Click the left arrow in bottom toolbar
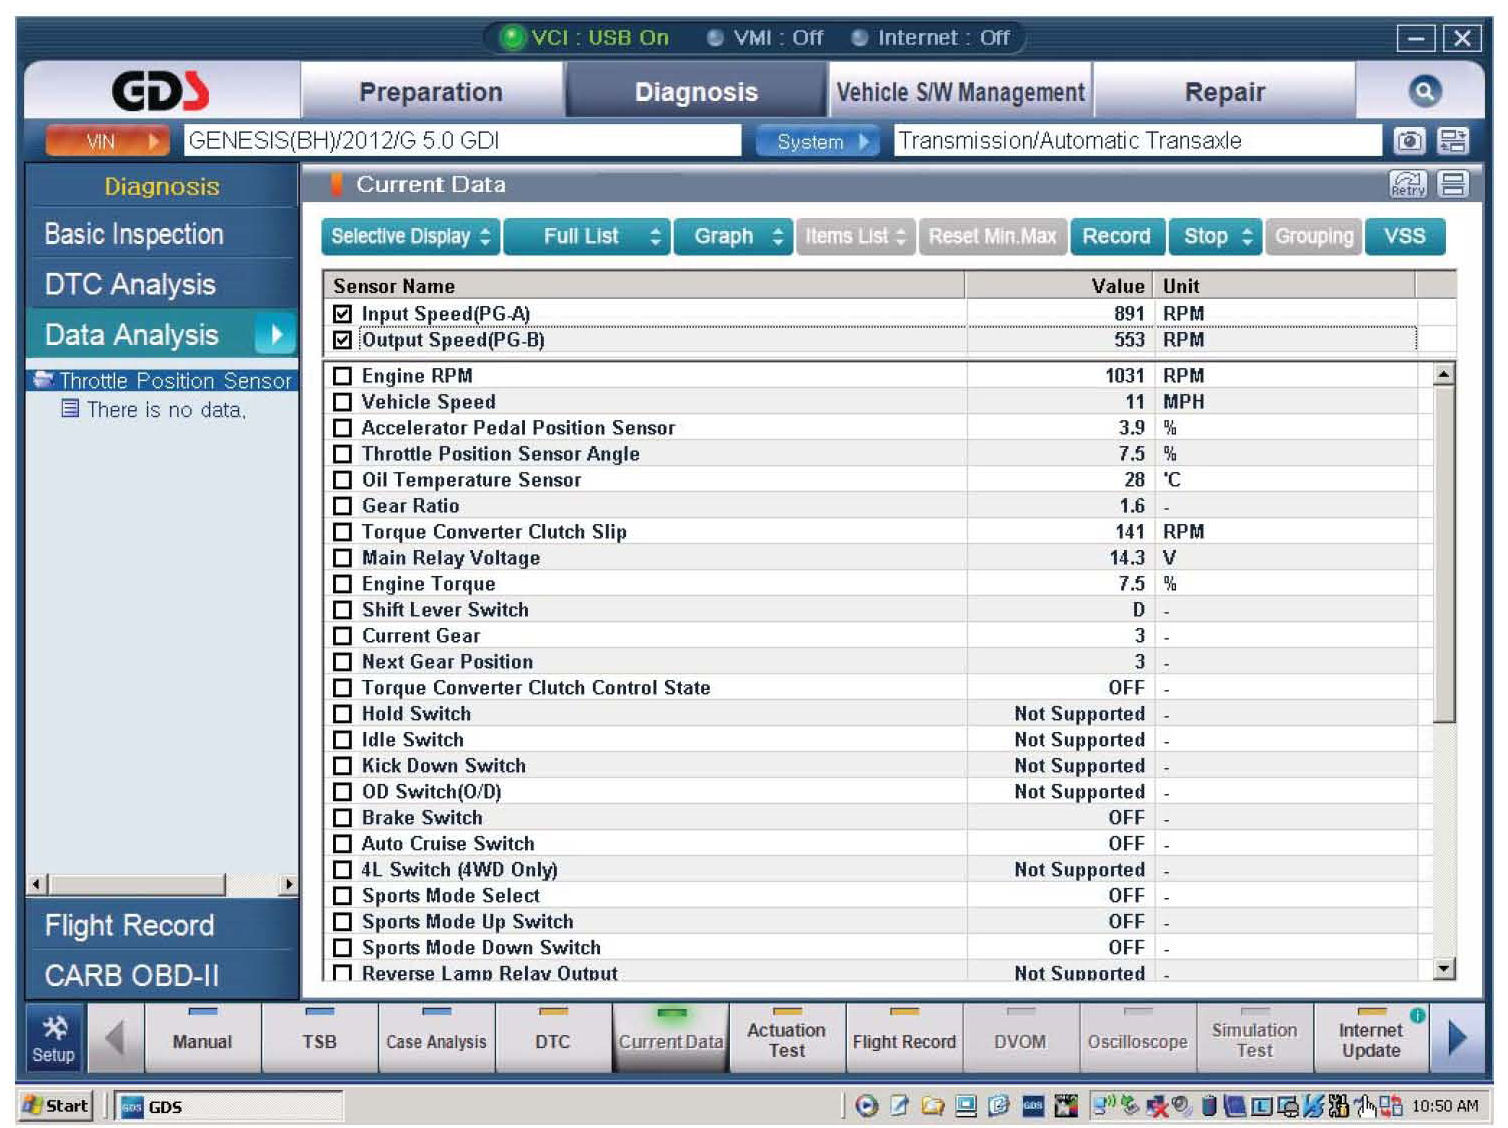Image resolution: width=1508 pixels, height=1128 pixels. [115, 1040]
